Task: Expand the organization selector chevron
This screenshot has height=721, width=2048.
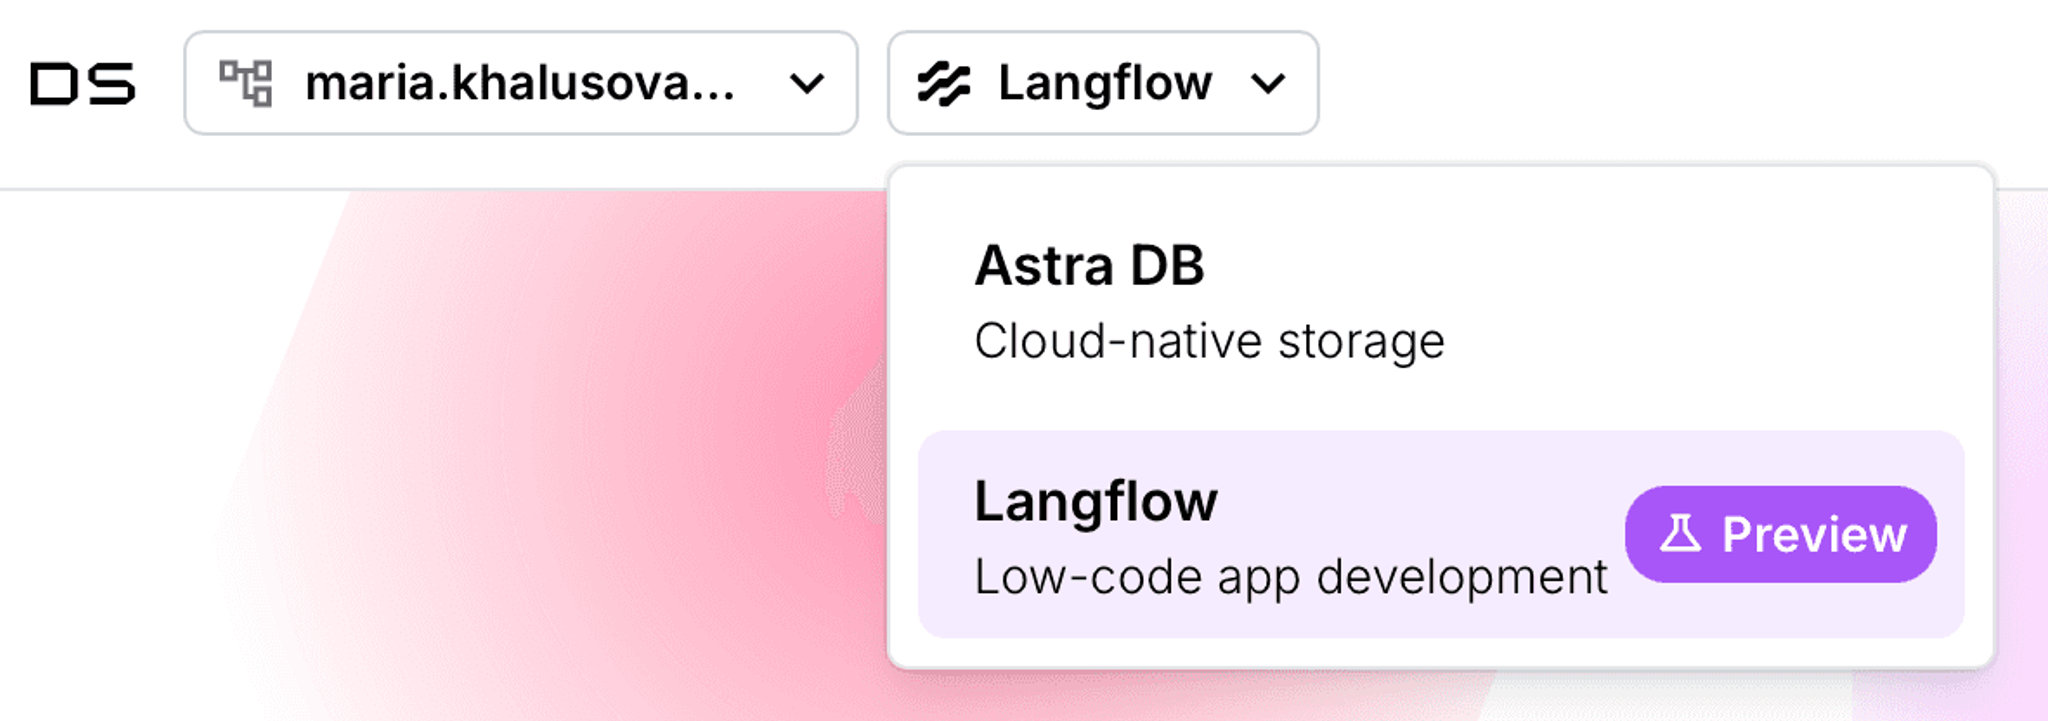Action: click(x=806, y=84)
